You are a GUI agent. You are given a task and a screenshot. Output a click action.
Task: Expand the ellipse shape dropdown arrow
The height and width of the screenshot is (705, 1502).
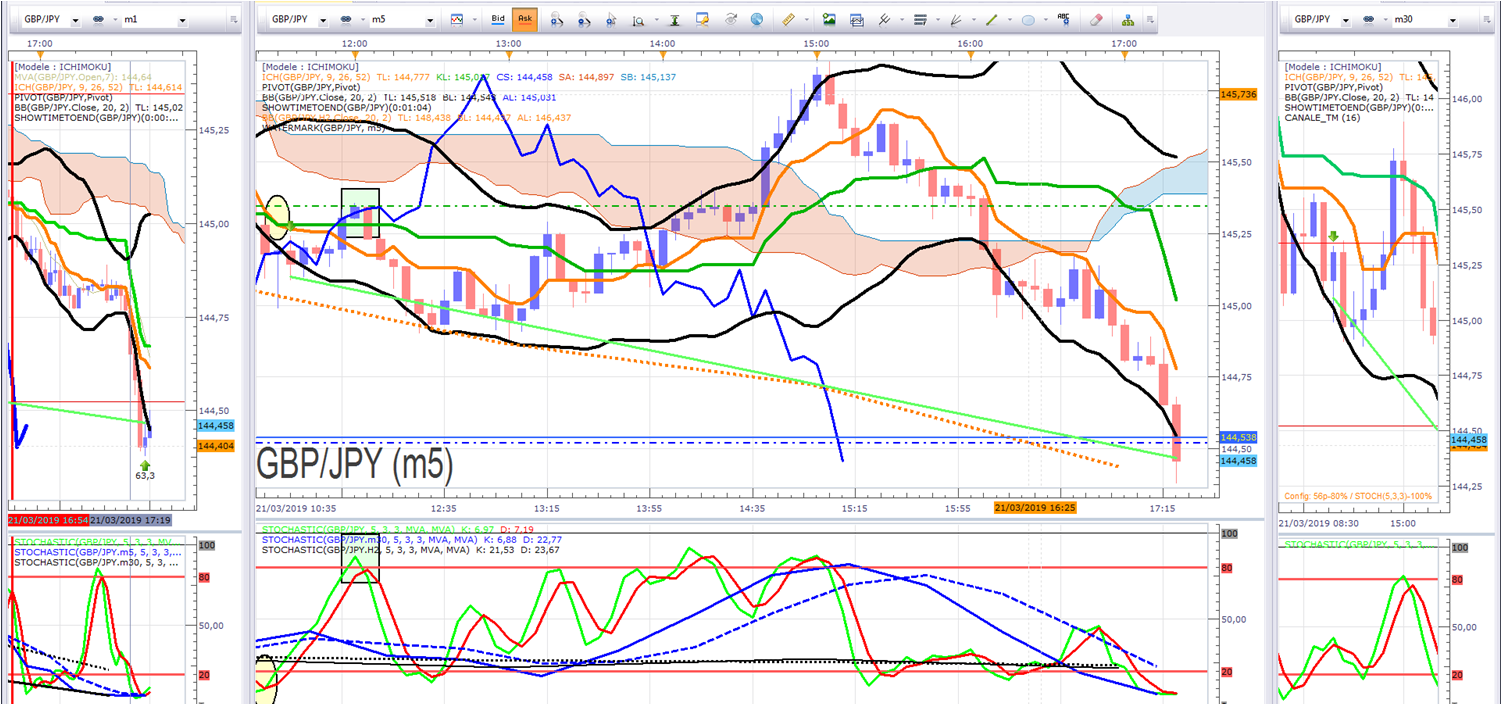tap(1046, 19)
